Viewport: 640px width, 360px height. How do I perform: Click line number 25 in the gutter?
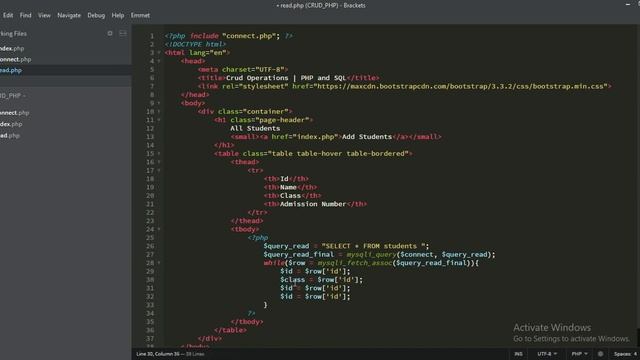click(x=150, y=238)
